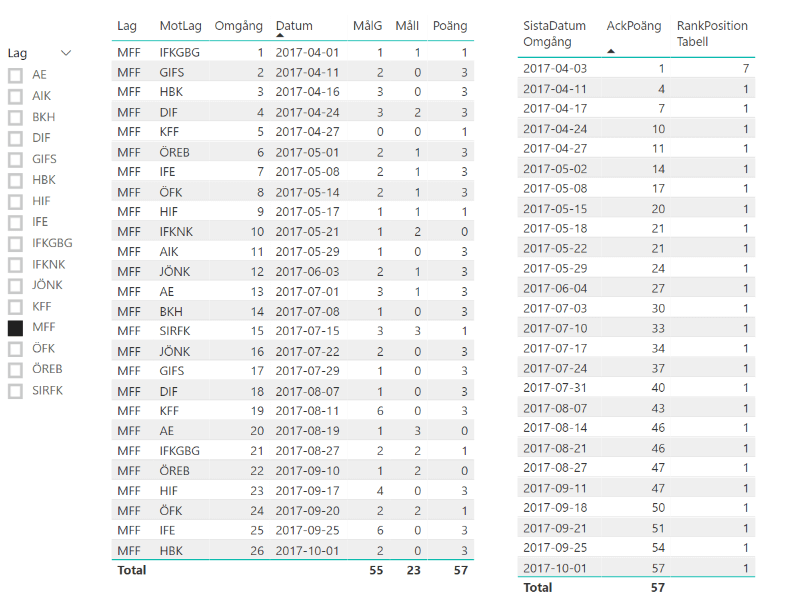790x612 pixels.
Task: Select SistaDatum cell 2017-09-21
Action: coord(555,528)
